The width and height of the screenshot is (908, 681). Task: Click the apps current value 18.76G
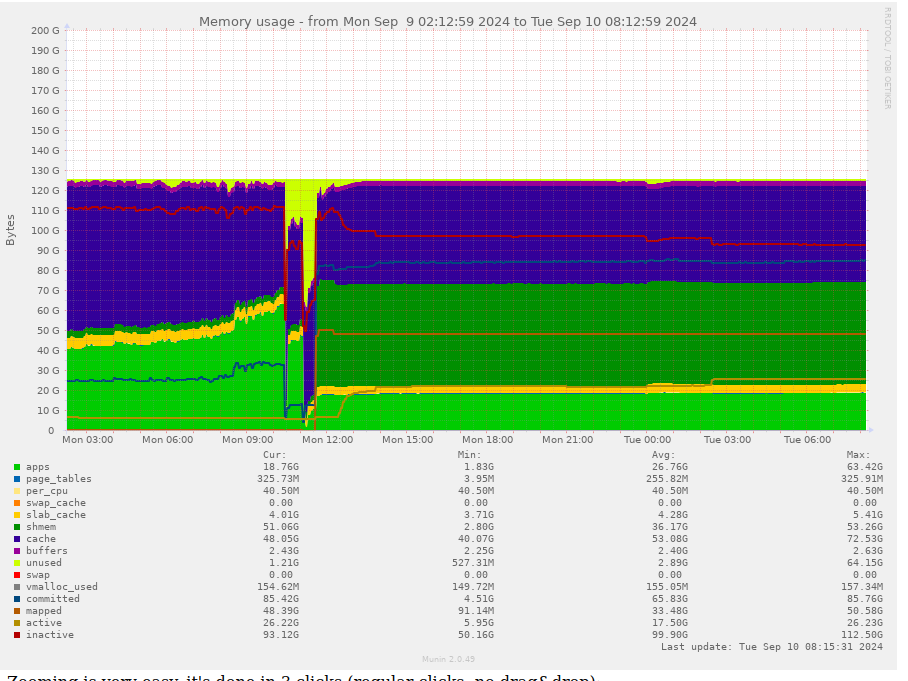pyautogui.click(x=281, y=467)
